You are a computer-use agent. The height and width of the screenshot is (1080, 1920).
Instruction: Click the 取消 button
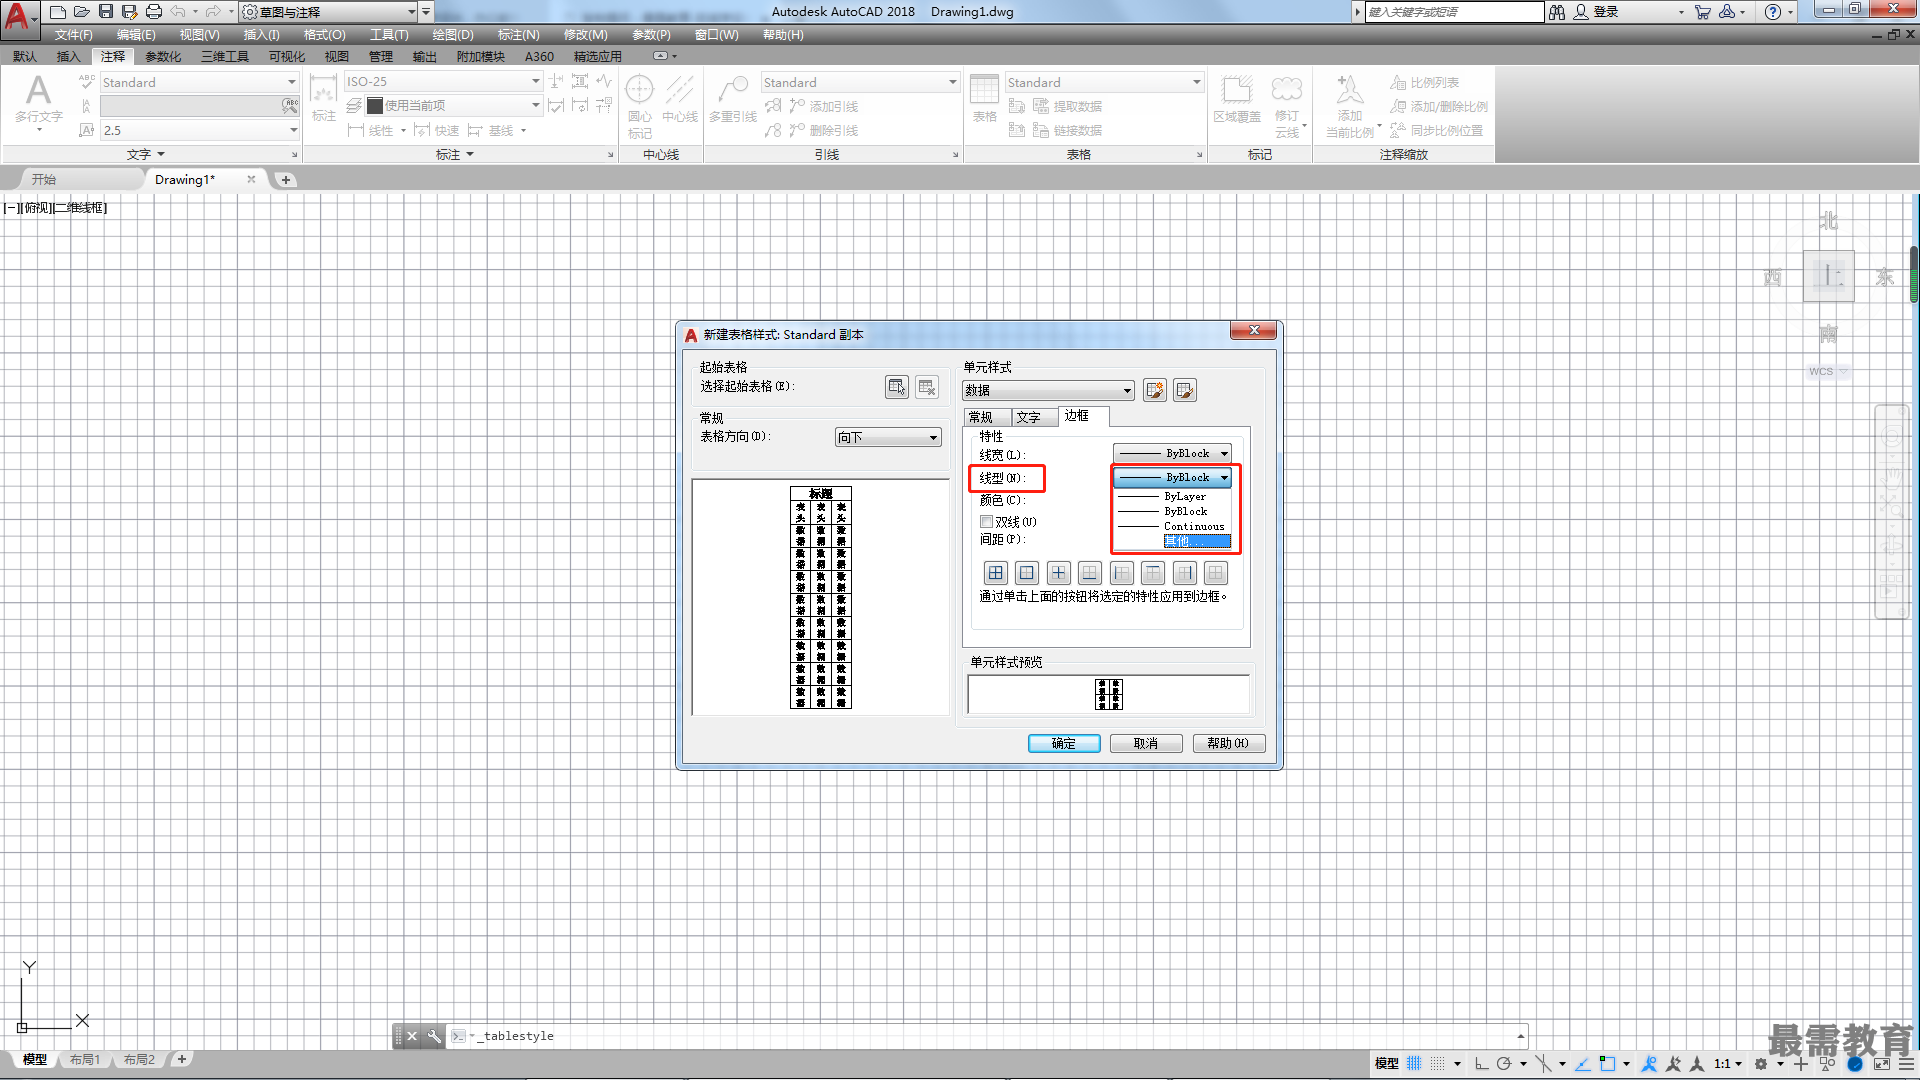point(1146,744)
